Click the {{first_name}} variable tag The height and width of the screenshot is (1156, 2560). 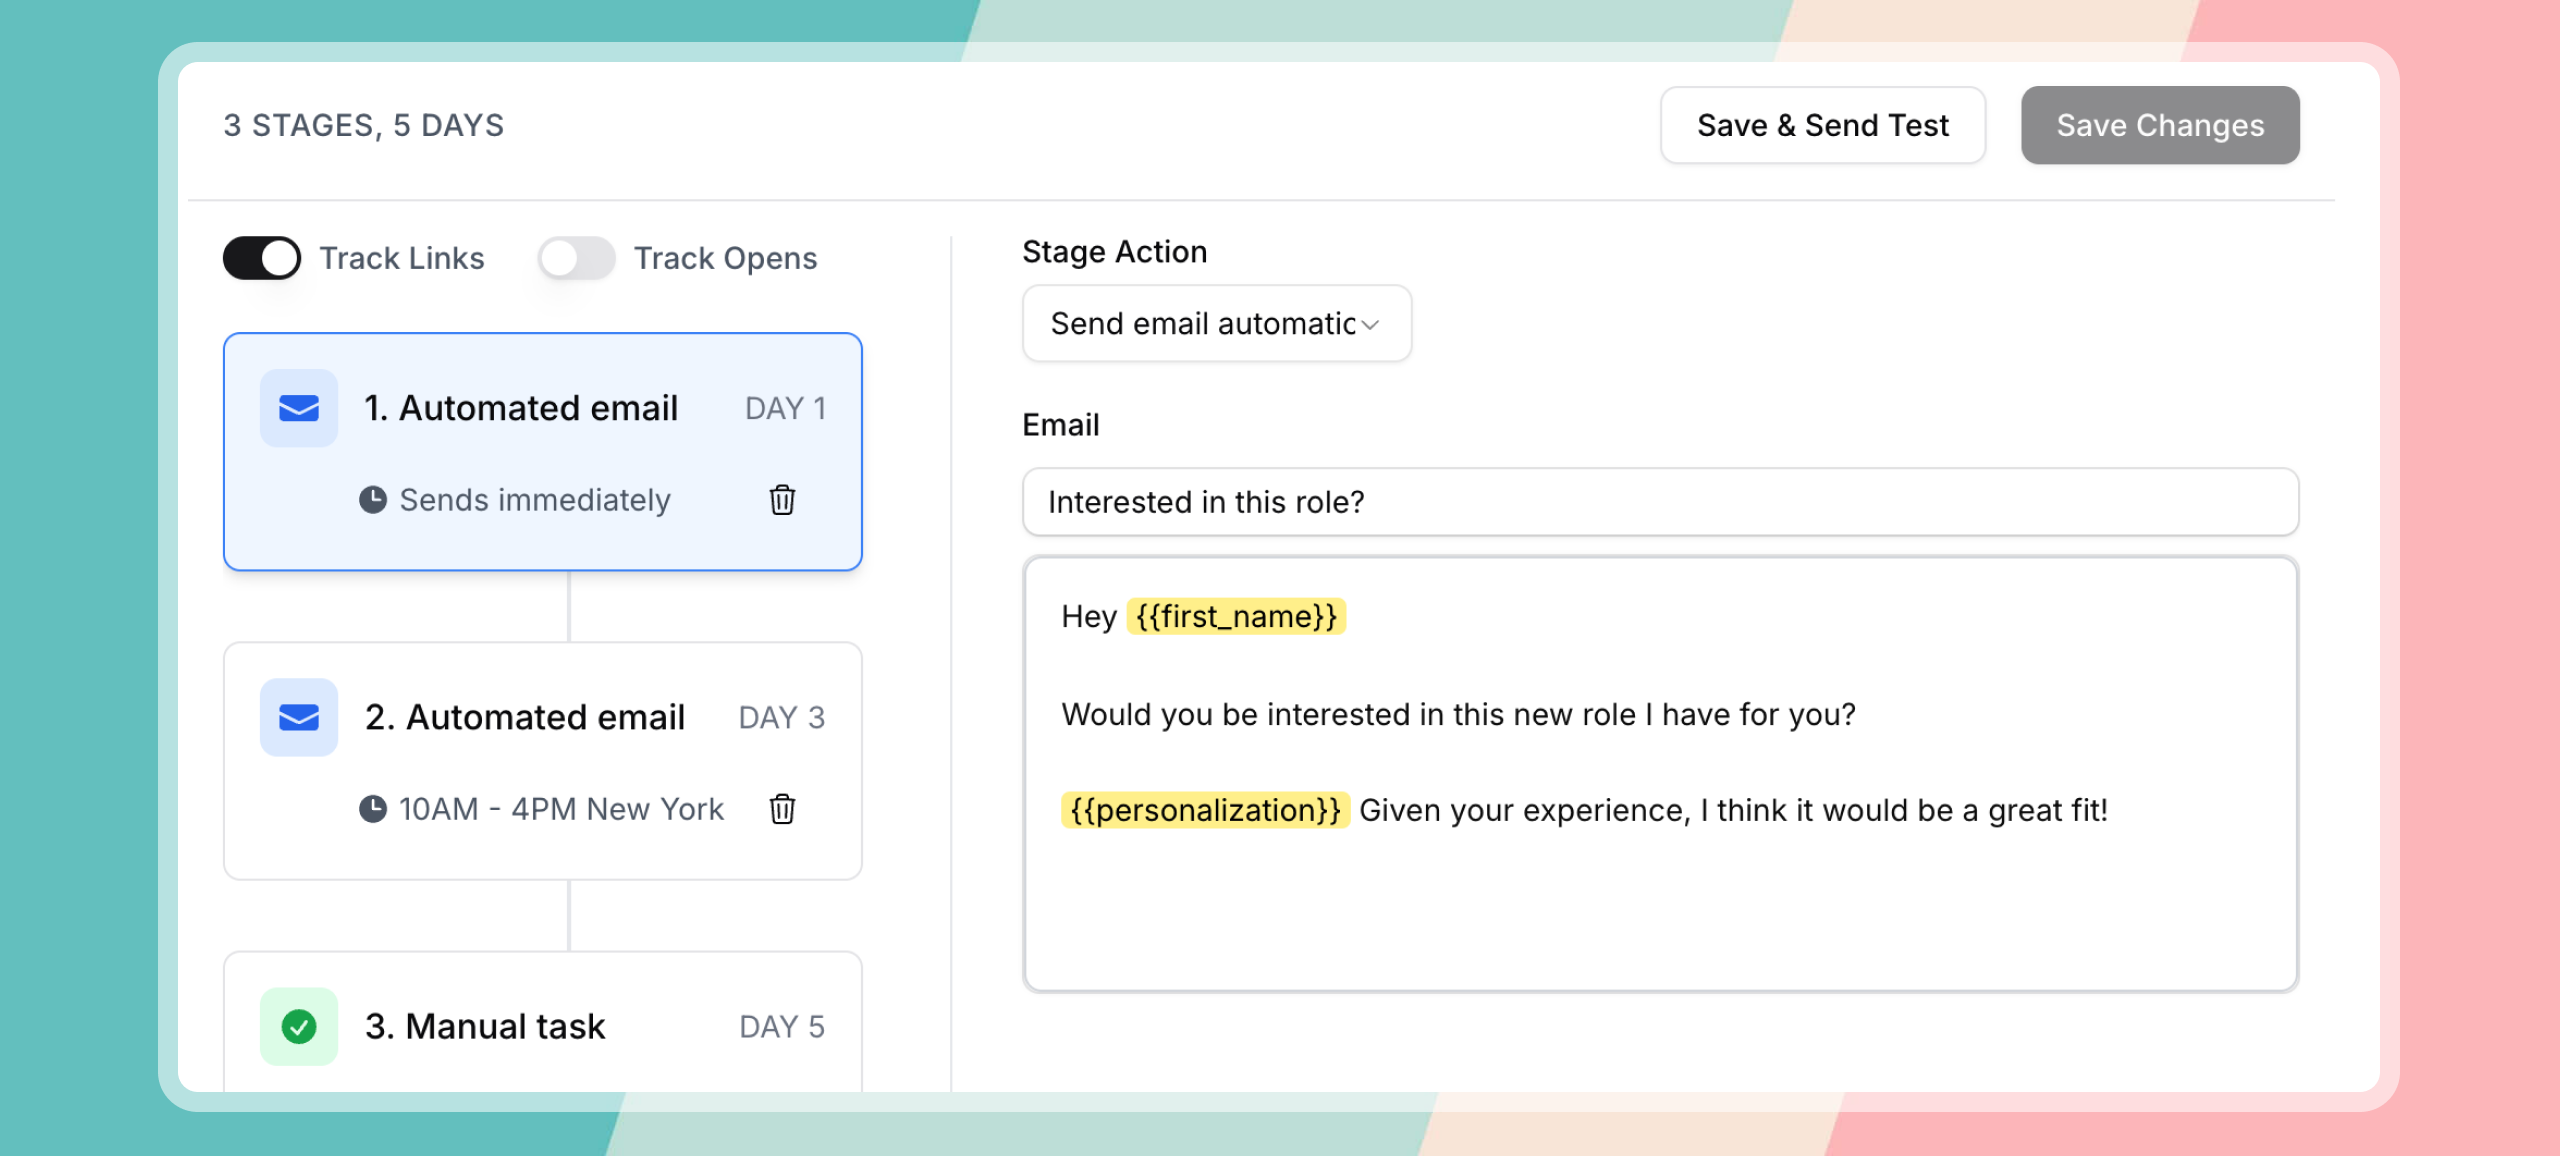[x=1236, y=616]
